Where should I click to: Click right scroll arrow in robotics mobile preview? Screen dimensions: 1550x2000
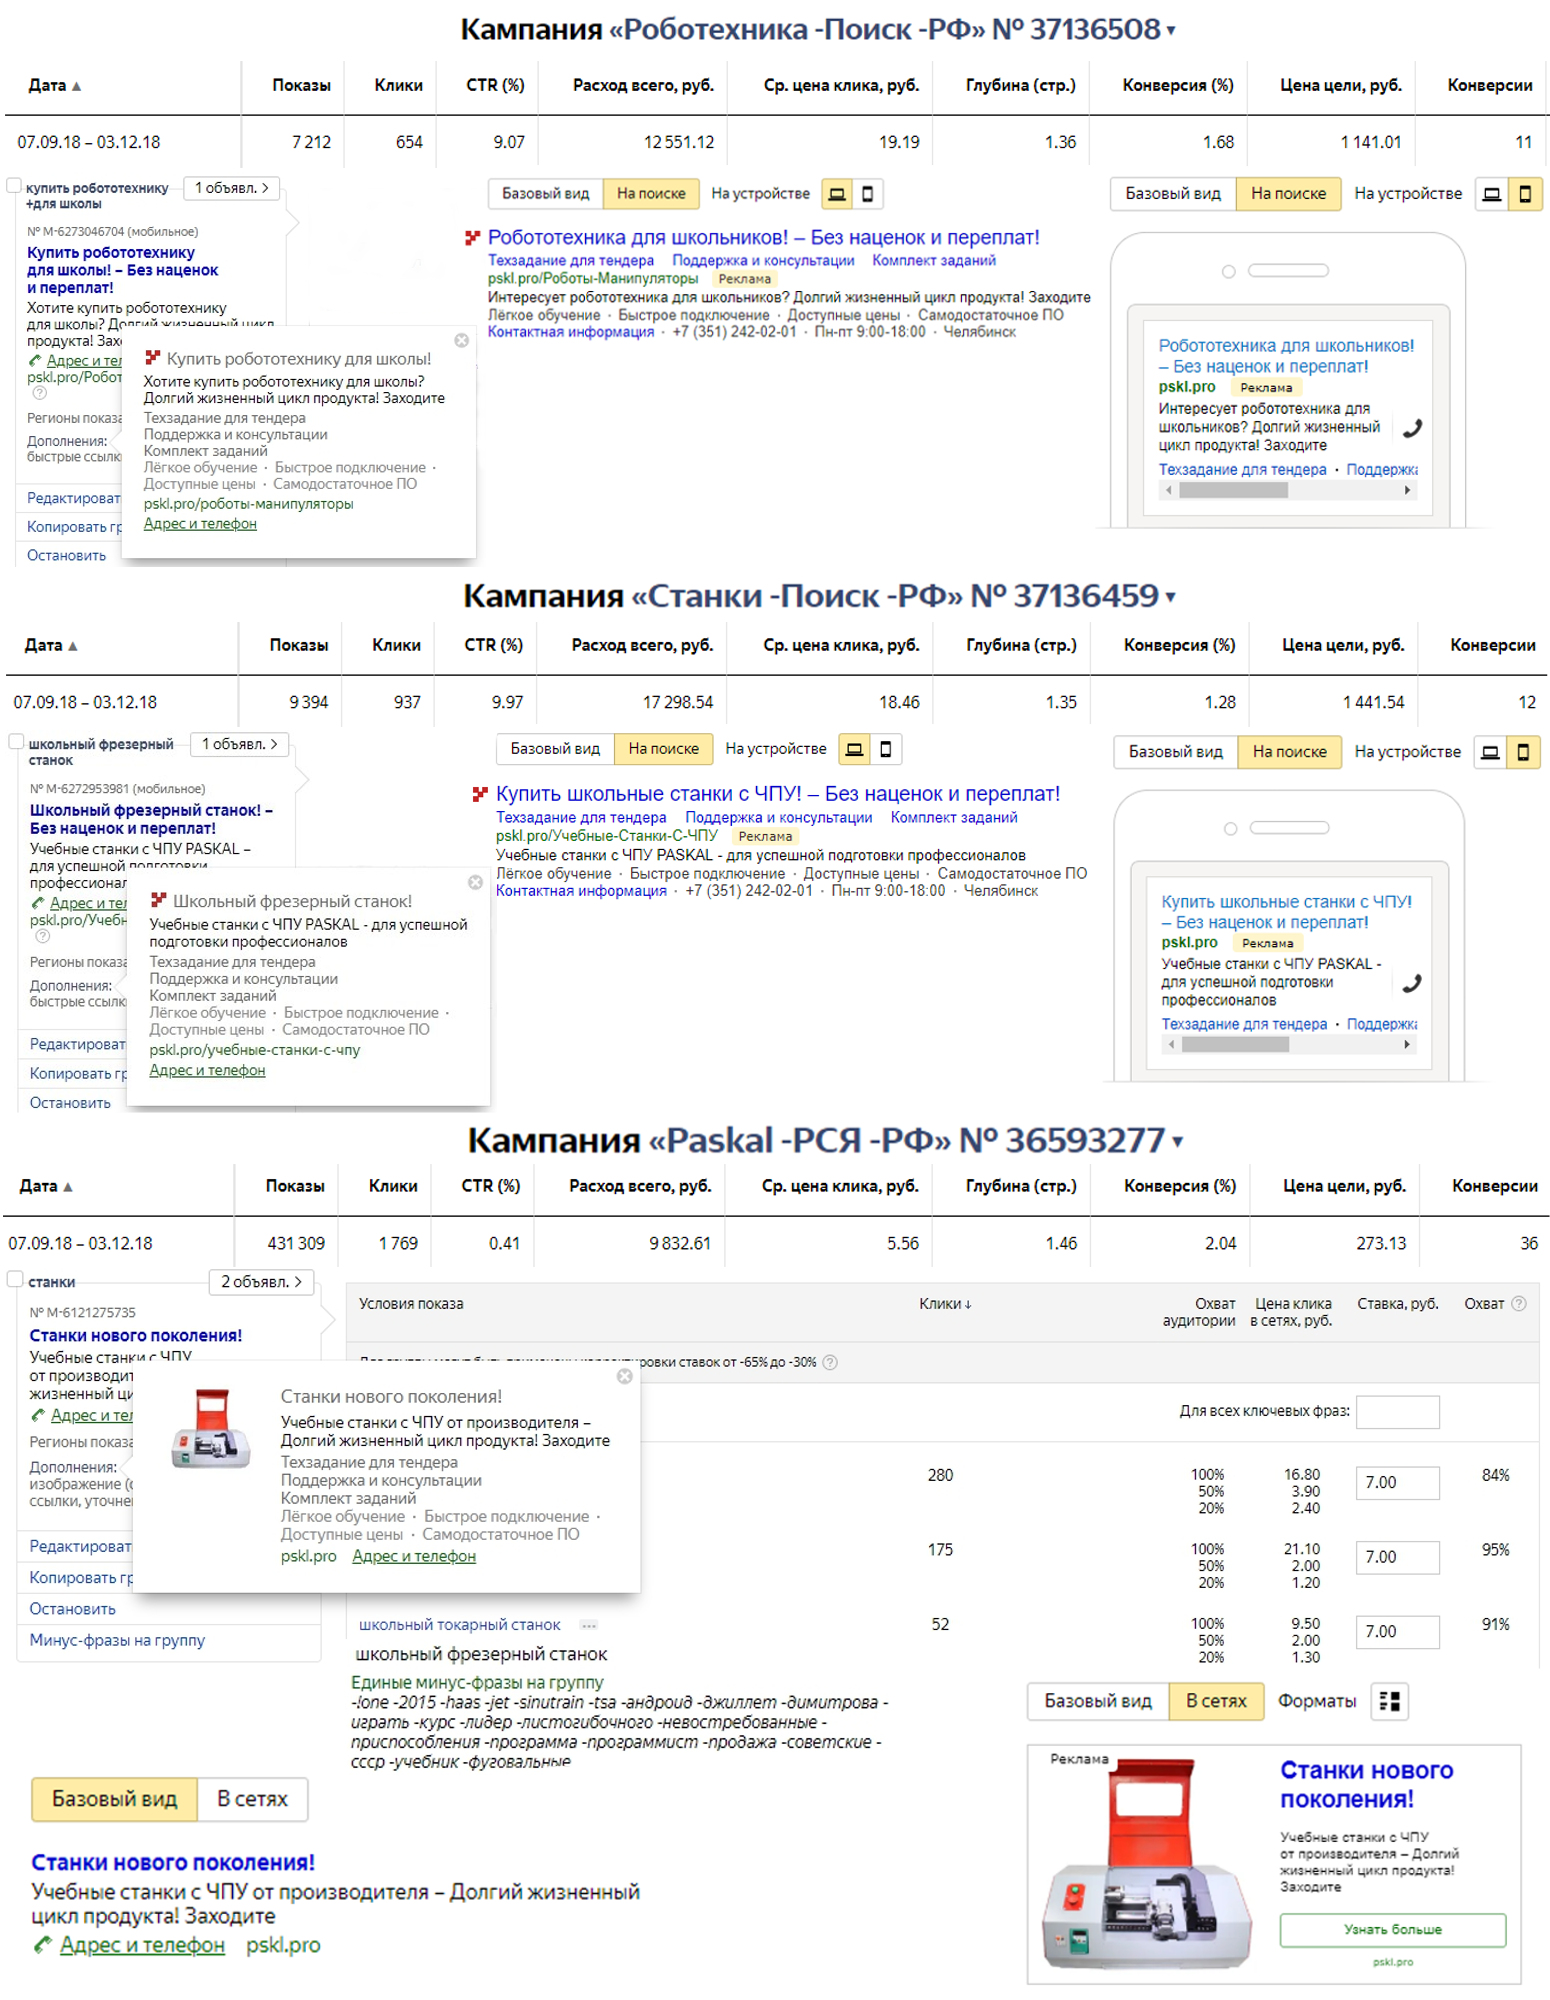pos(1407,491)
